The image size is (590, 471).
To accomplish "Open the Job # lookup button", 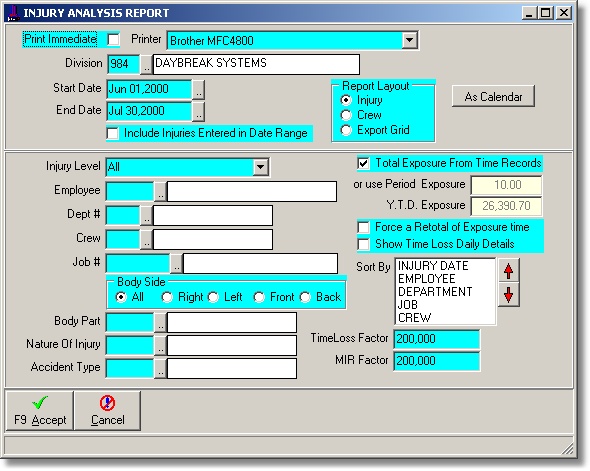I will tap(176, 263).
